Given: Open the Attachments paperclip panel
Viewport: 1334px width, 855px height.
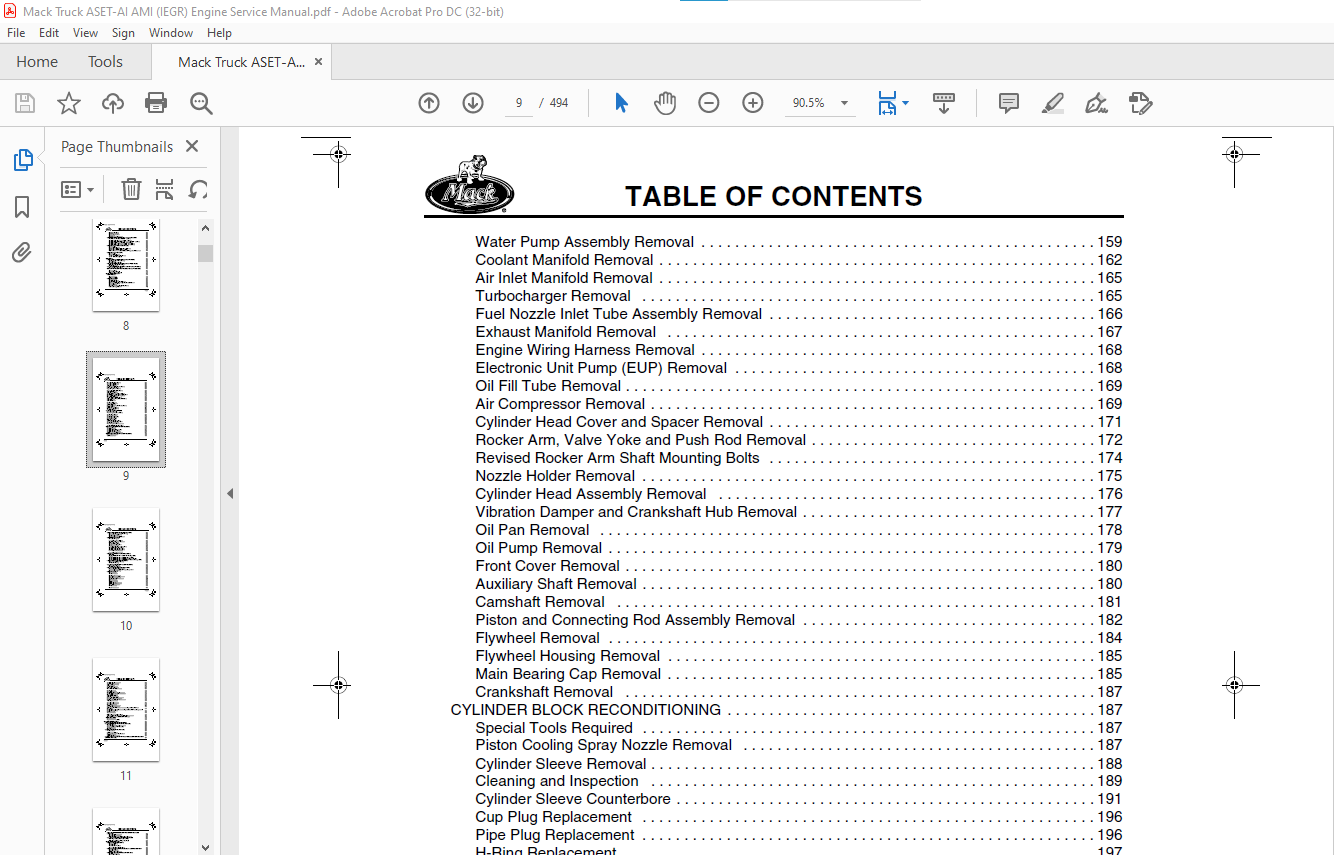Looking at the screenshot, I should pos(22,253).
